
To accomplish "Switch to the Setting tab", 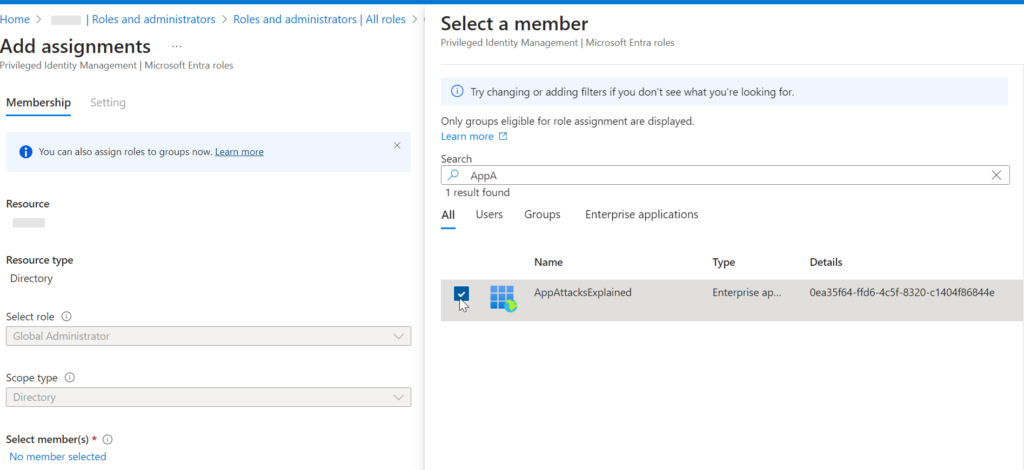I will pyautogui.click(x=108, y=102).
